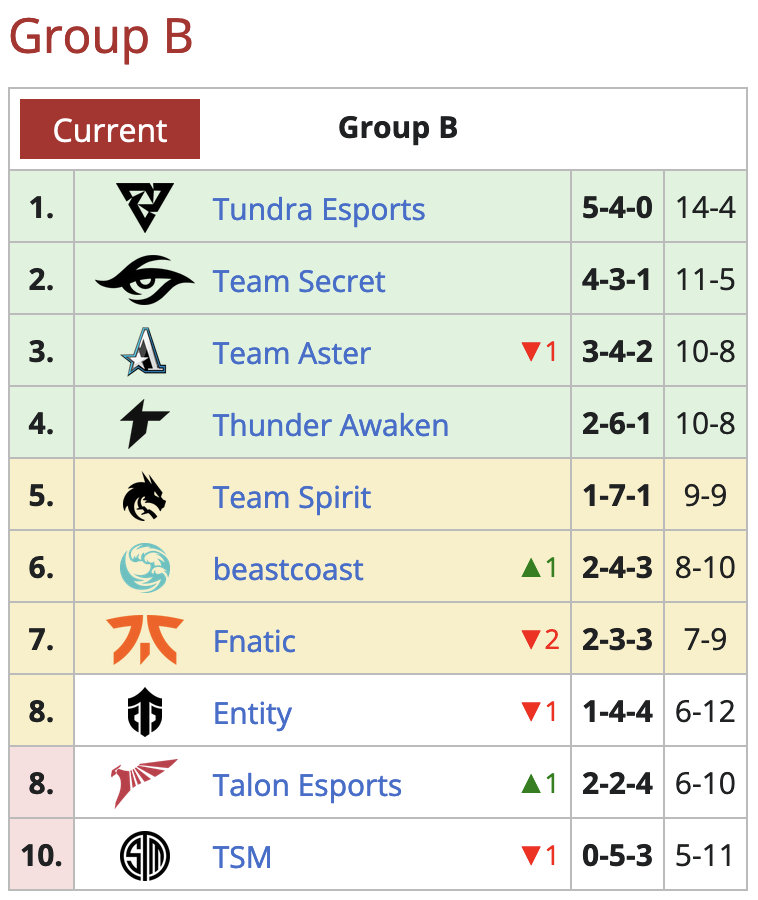Screen dimensions: 758x900
Task: Open the Talon Esports link
Action: [x=307, y=786]
